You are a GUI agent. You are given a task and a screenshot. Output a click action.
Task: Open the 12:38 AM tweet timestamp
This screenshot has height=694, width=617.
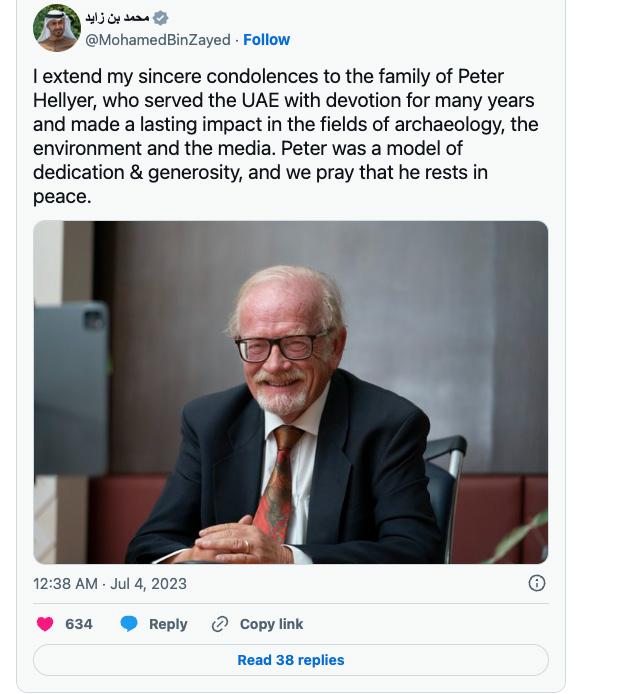click(x=65, y=583)
